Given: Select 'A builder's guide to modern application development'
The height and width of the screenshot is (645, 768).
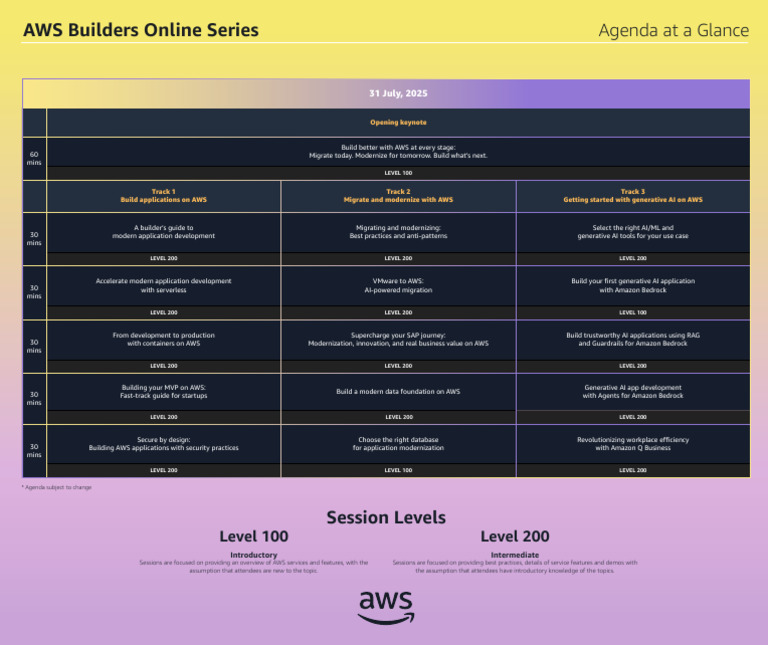Looking at the screenshot, I should [x=164, y=232].
